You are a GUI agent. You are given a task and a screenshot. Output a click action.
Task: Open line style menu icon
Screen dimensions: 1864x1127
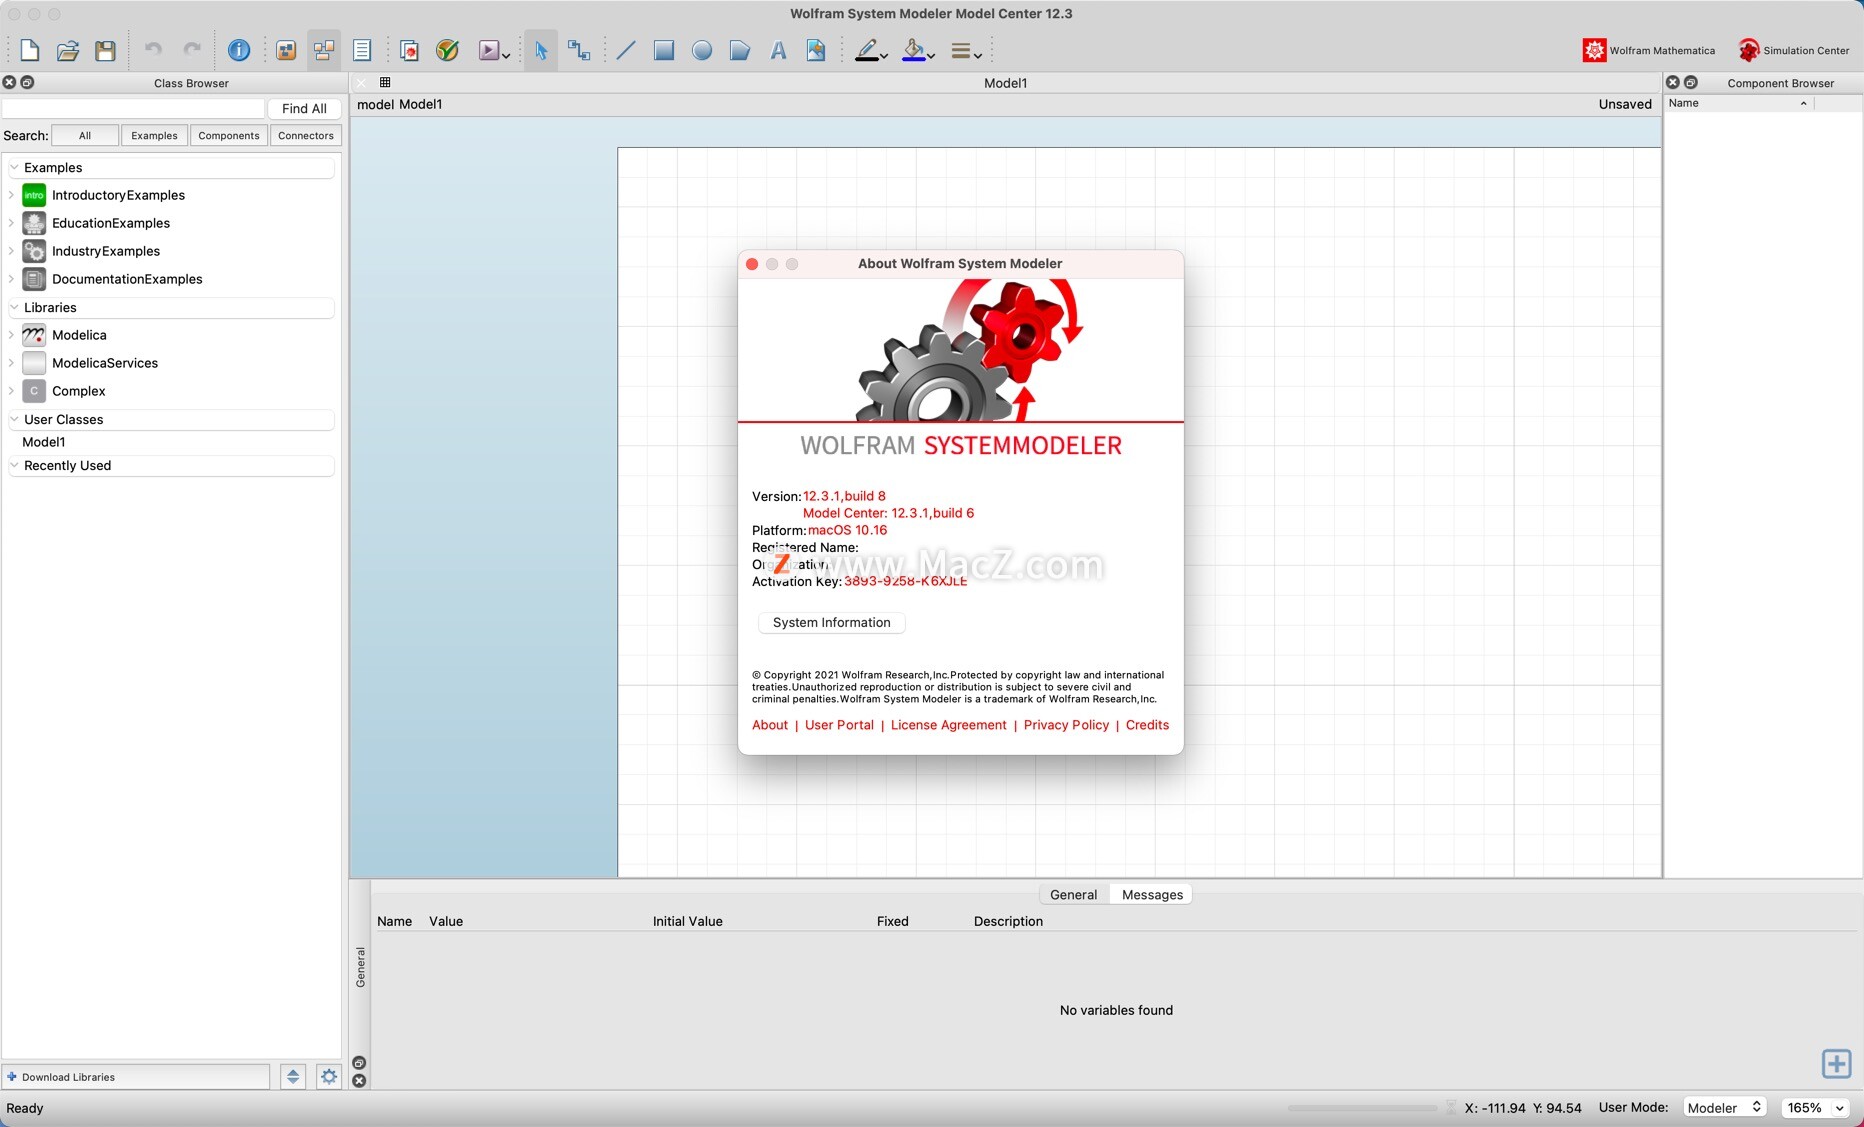tap(960, 50)
